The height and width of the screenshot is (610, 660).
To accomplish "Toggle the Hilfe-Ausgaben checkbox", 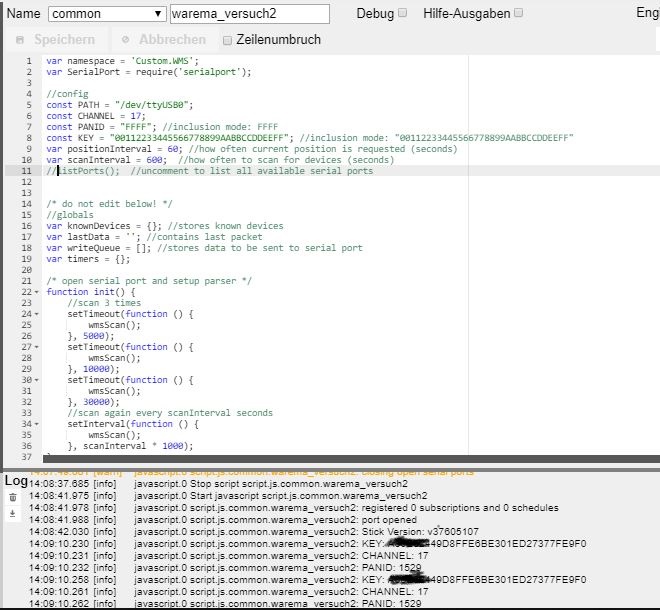I will [519, 13].
